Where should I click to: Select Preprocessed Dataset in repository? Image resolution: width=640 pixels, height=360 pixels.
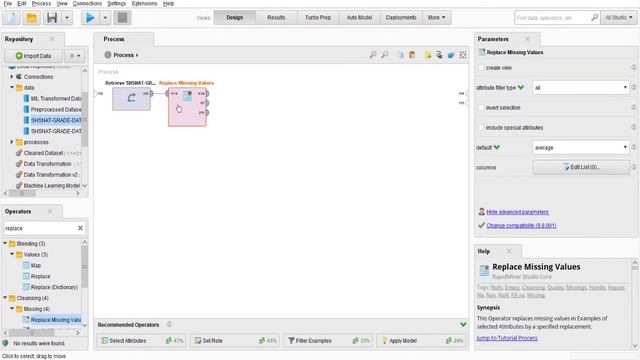56,109
